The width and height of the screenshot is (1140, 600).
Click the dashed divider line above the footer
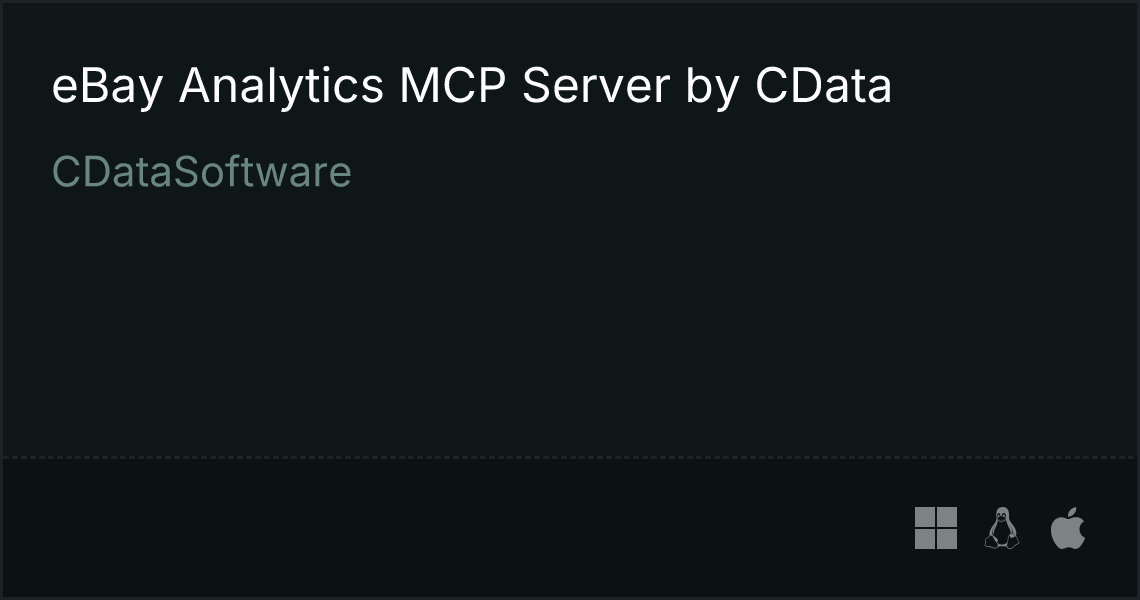[570, 457]
